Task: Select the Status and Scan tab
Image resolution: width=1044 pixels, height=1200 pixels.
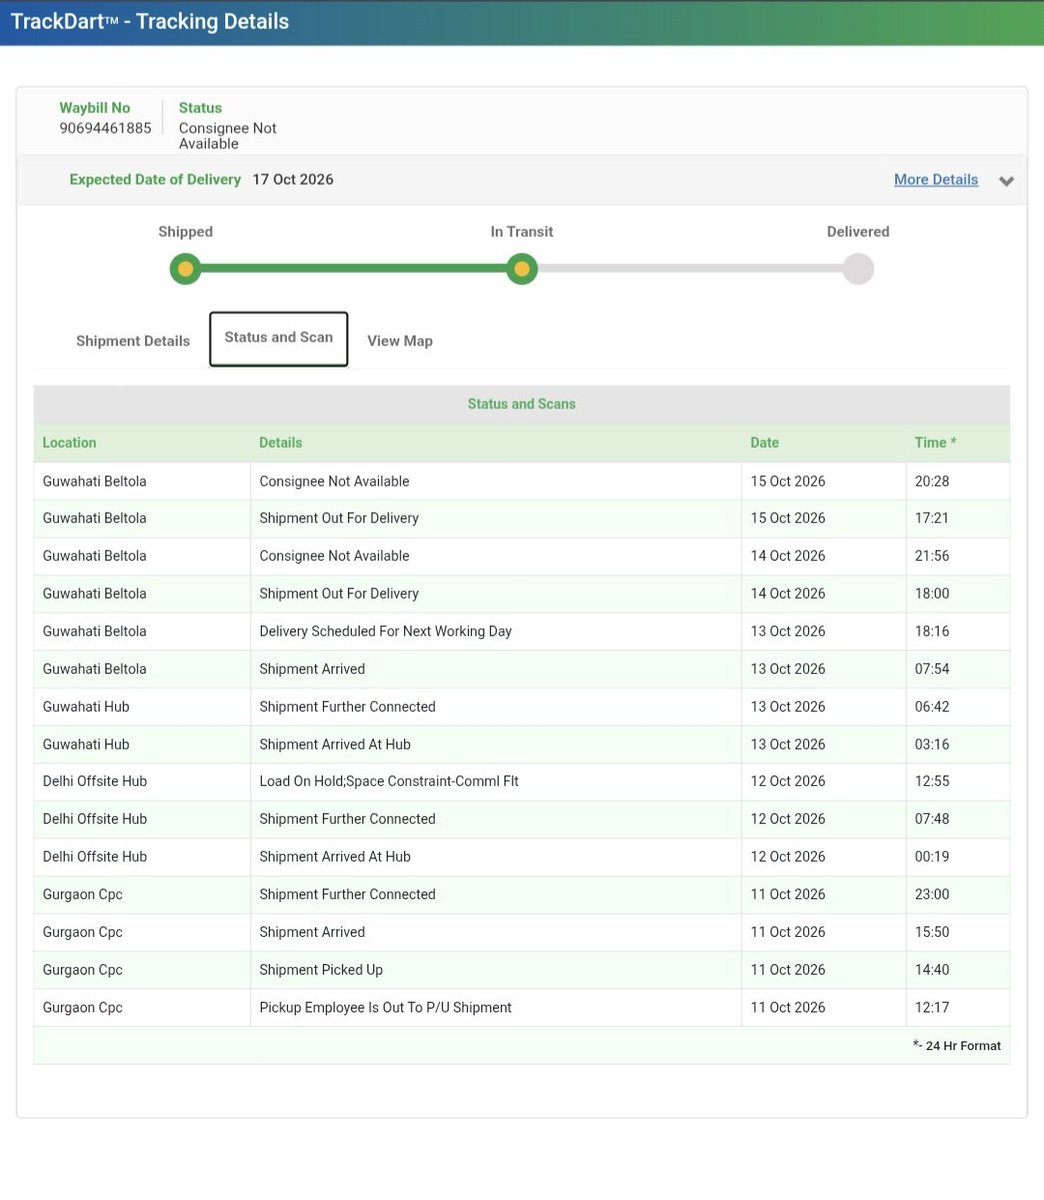Action: 279,339
